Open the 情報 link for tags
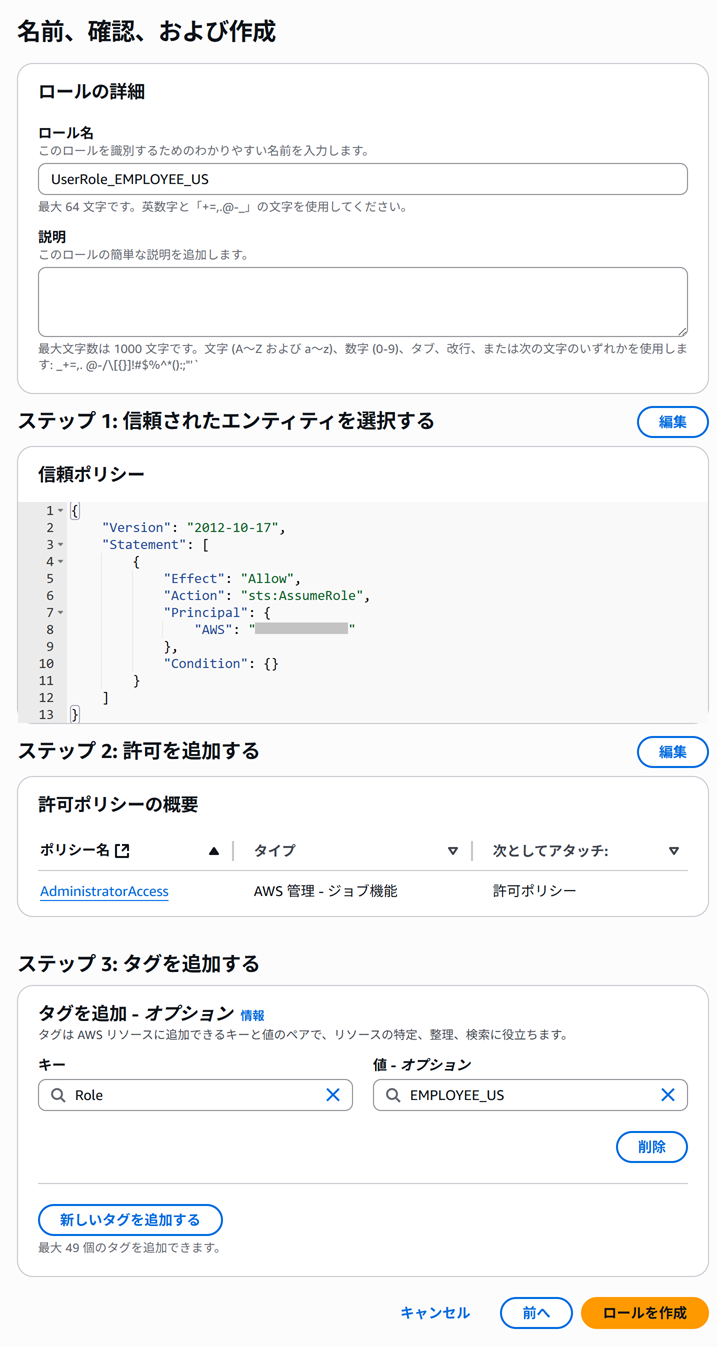 click(x=252, y=1015)
